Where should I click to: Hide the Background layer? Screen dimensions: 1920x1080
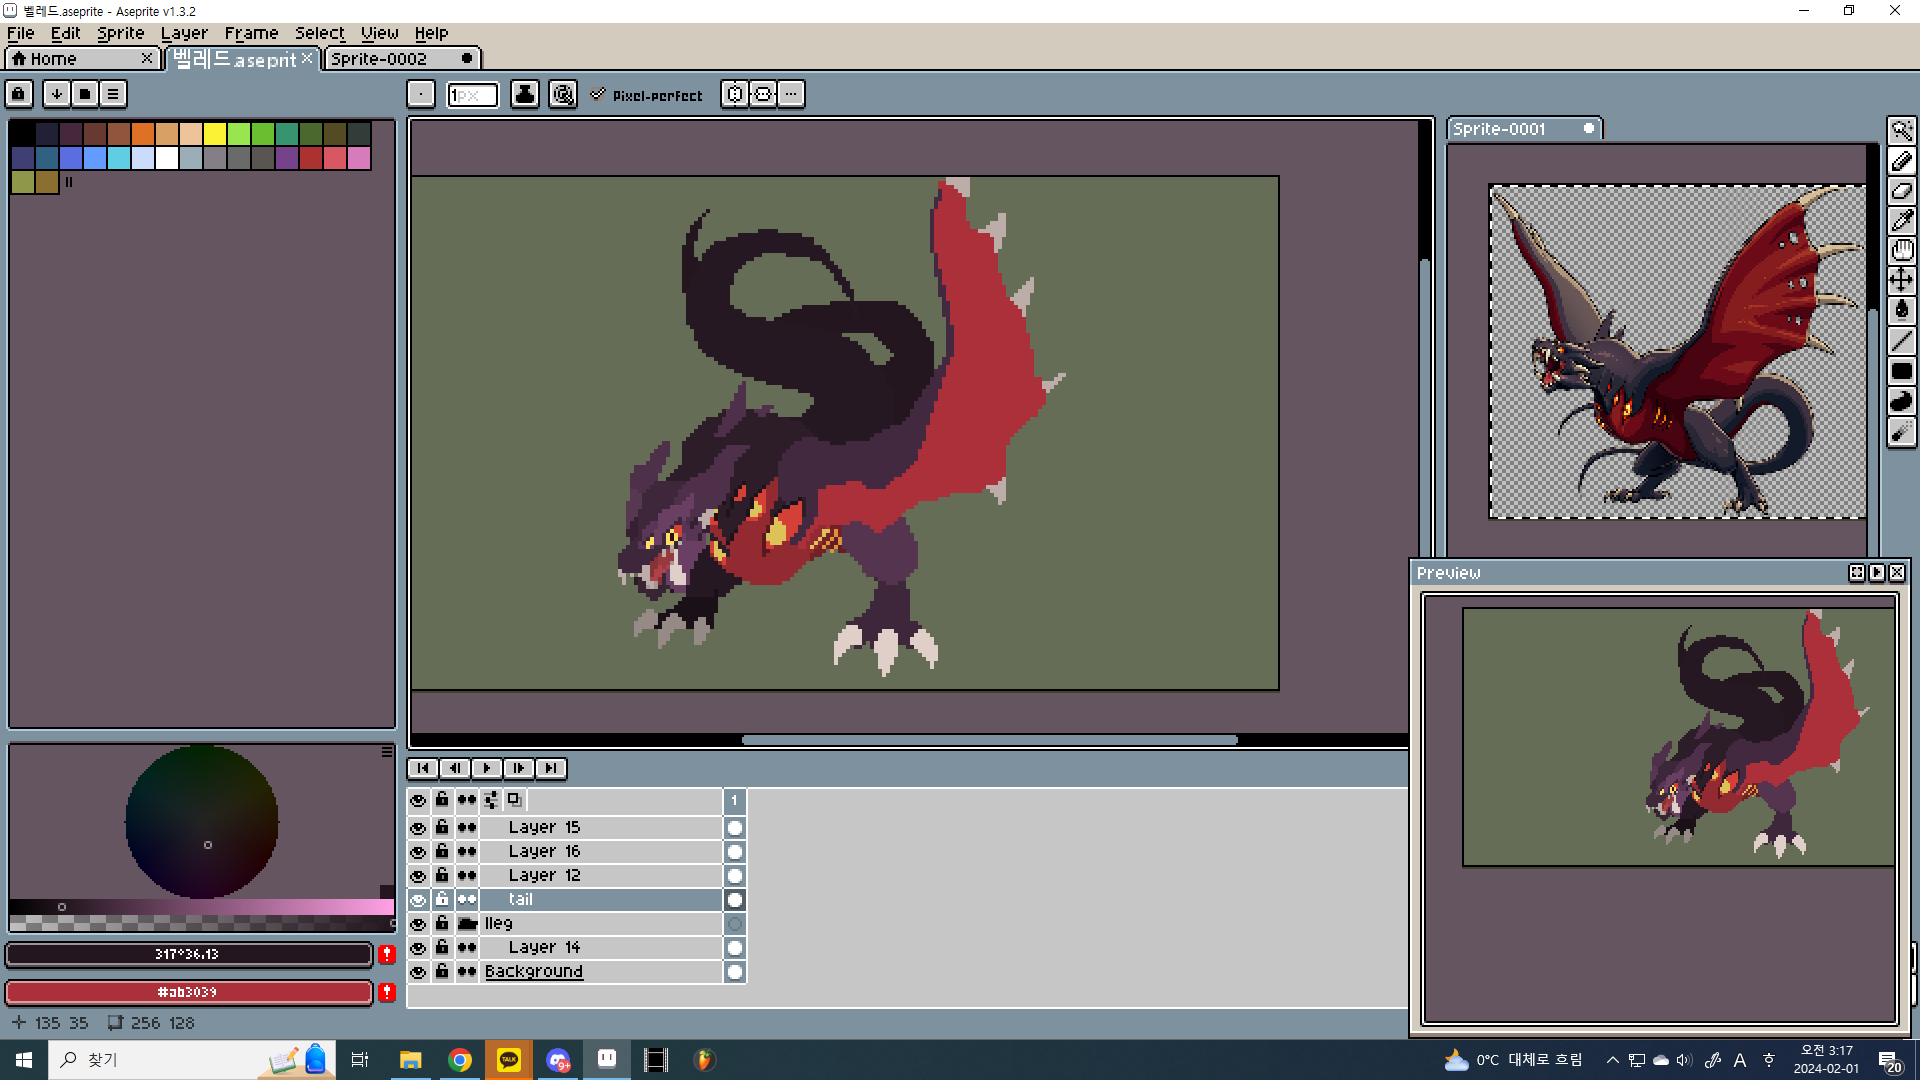pos(418,972)
